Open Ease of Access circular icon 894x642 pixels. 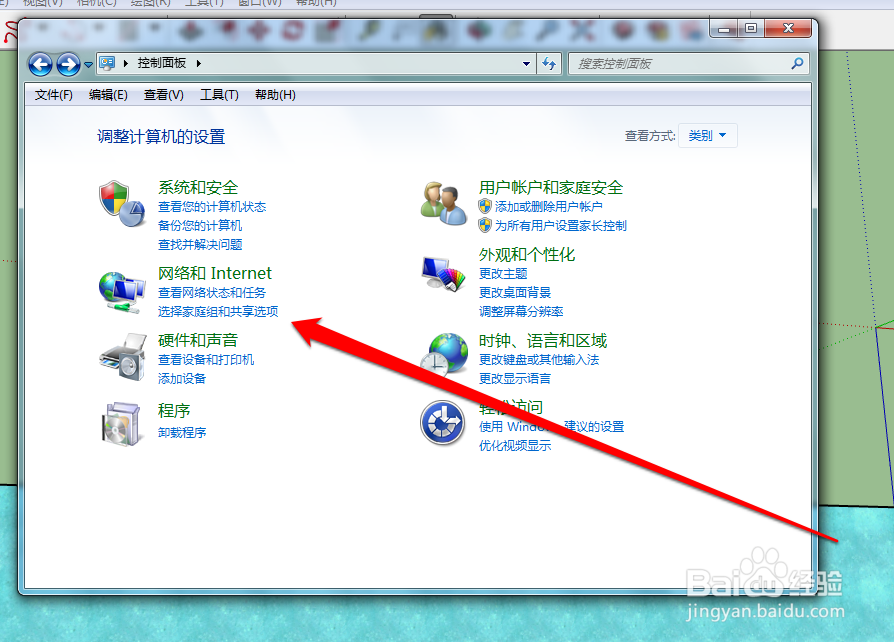pos(442,423)
